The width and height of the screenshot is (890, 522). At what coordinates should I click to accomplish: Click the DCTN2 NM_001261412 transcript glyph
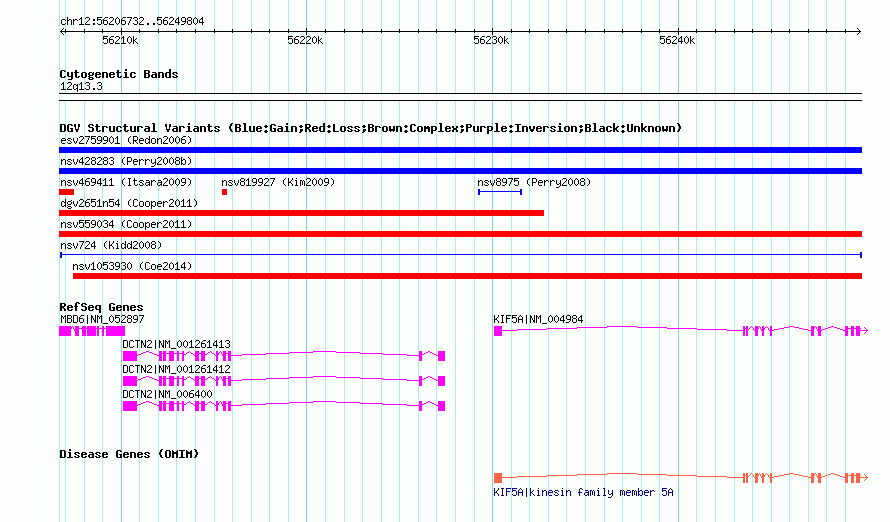284,381
